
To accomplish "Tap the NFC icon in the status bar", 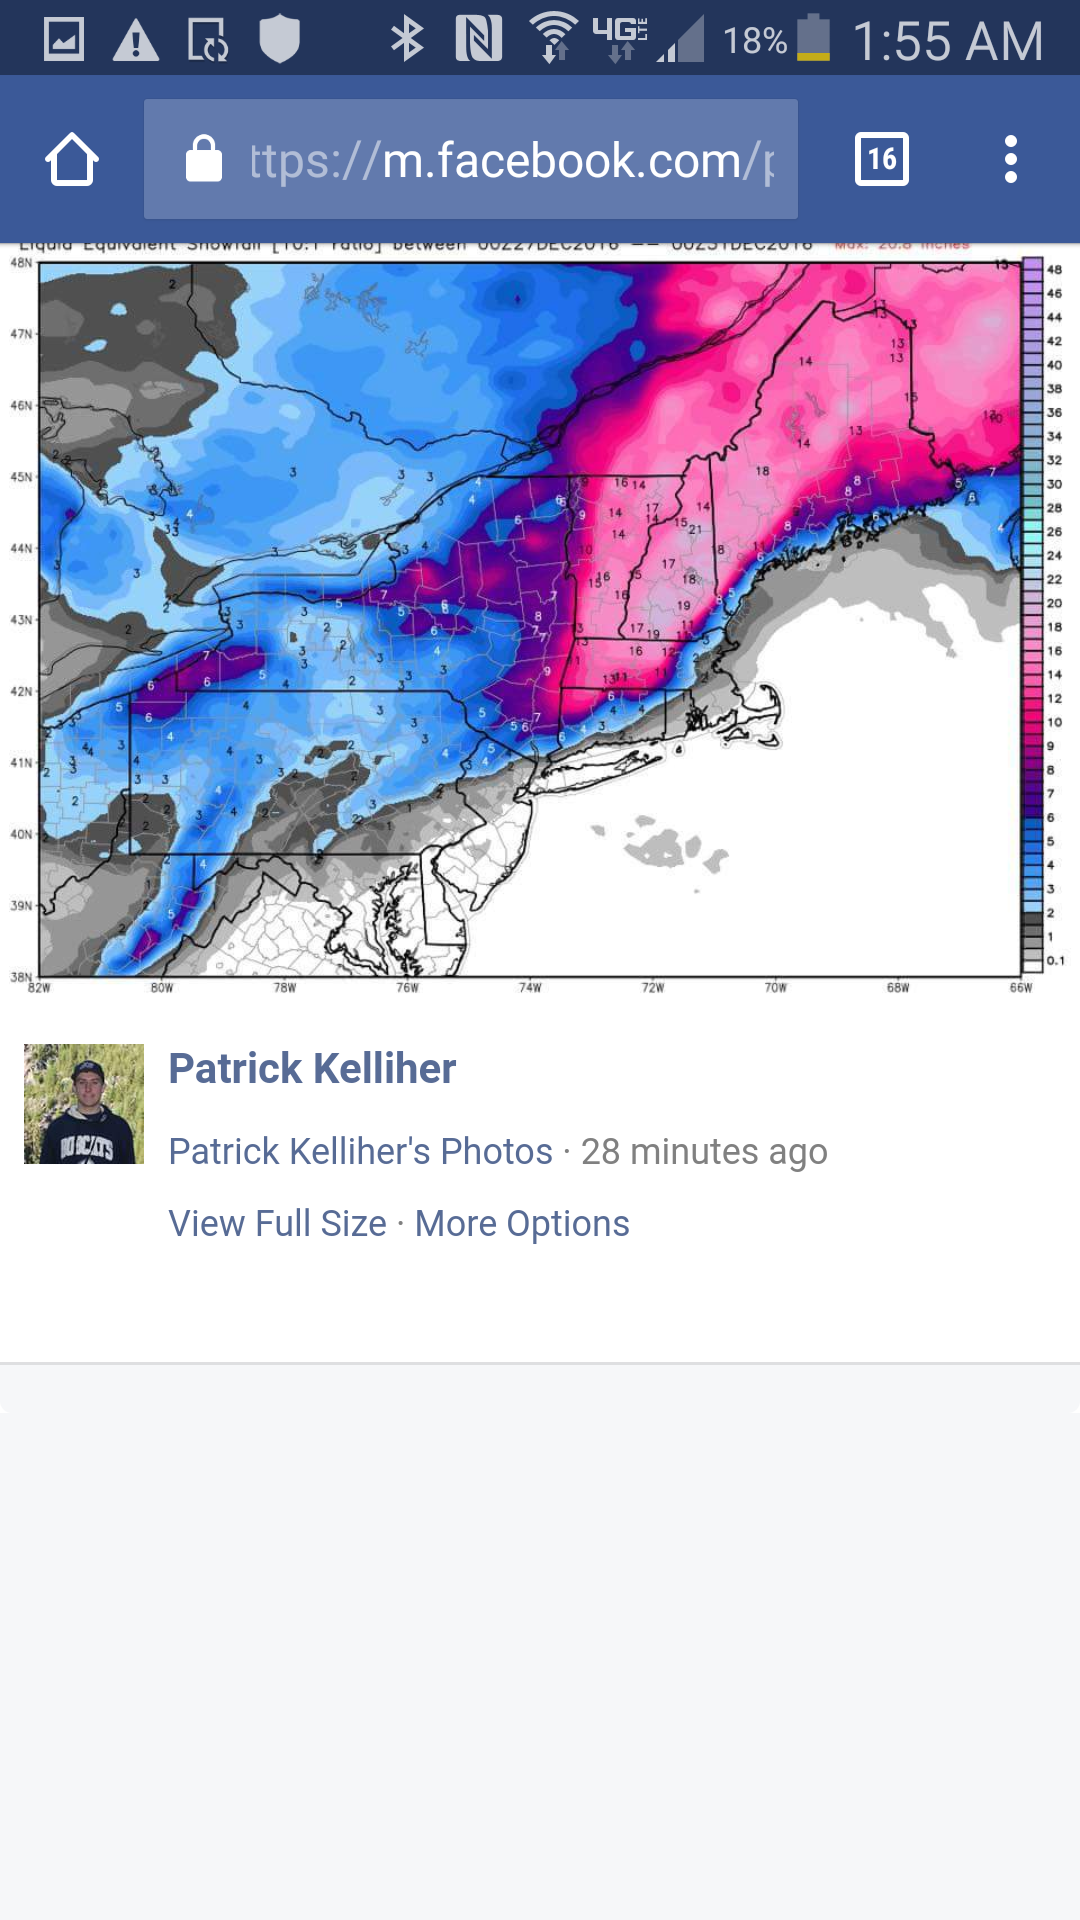I will 479,39.
